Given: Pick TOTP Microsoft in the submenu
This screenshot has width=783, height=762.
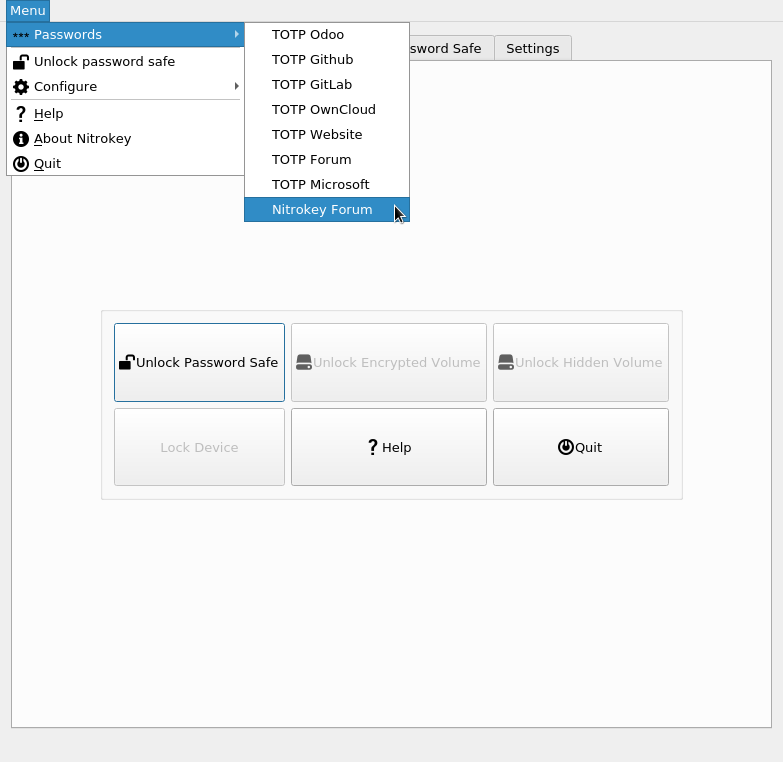Looking at the screenshot, I should pos(320,185).
